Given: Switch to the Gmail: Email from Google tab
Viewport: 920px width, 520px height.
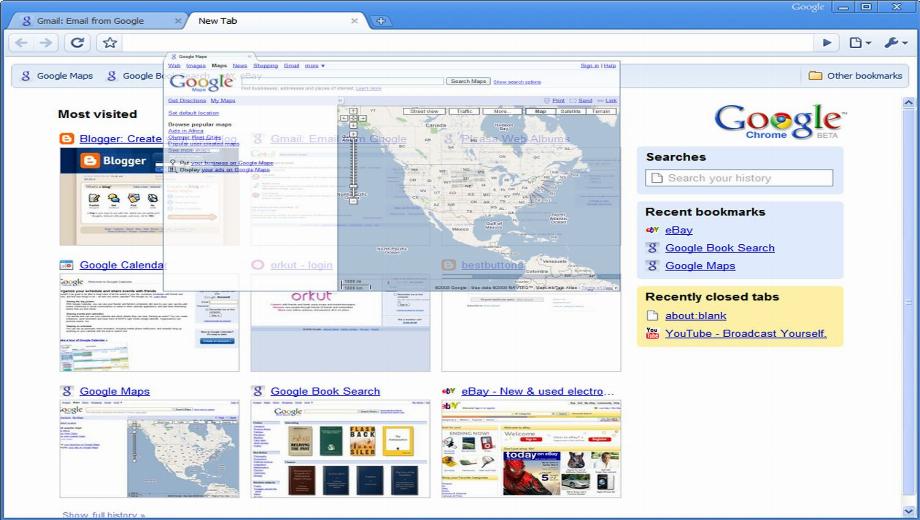Looking at the screenshot, I should 96,21.
